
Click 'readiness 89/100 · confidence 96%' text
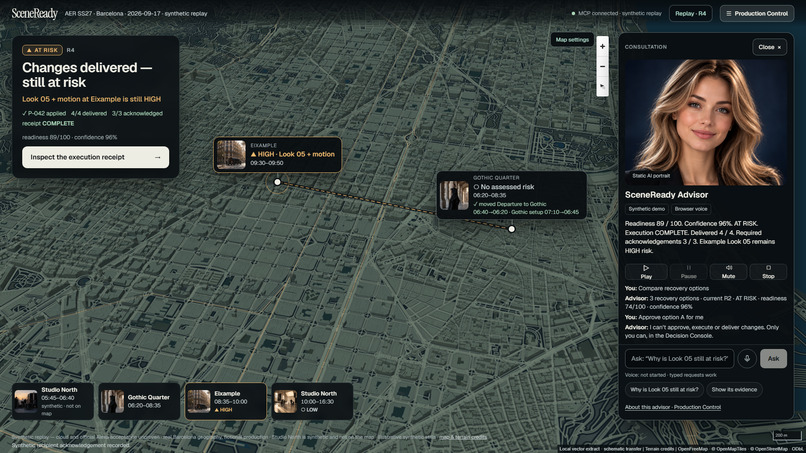pyautogui.click(x=69, y=137)
